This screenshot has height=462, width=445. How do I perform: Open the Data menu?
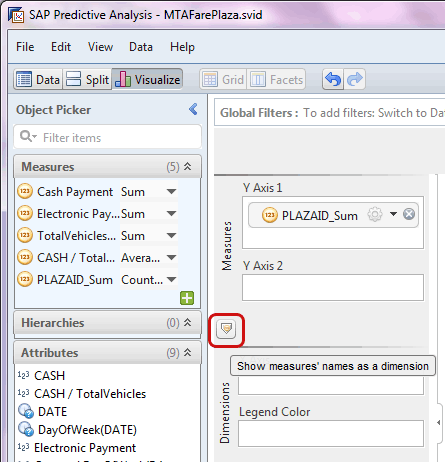pos(141,47)
